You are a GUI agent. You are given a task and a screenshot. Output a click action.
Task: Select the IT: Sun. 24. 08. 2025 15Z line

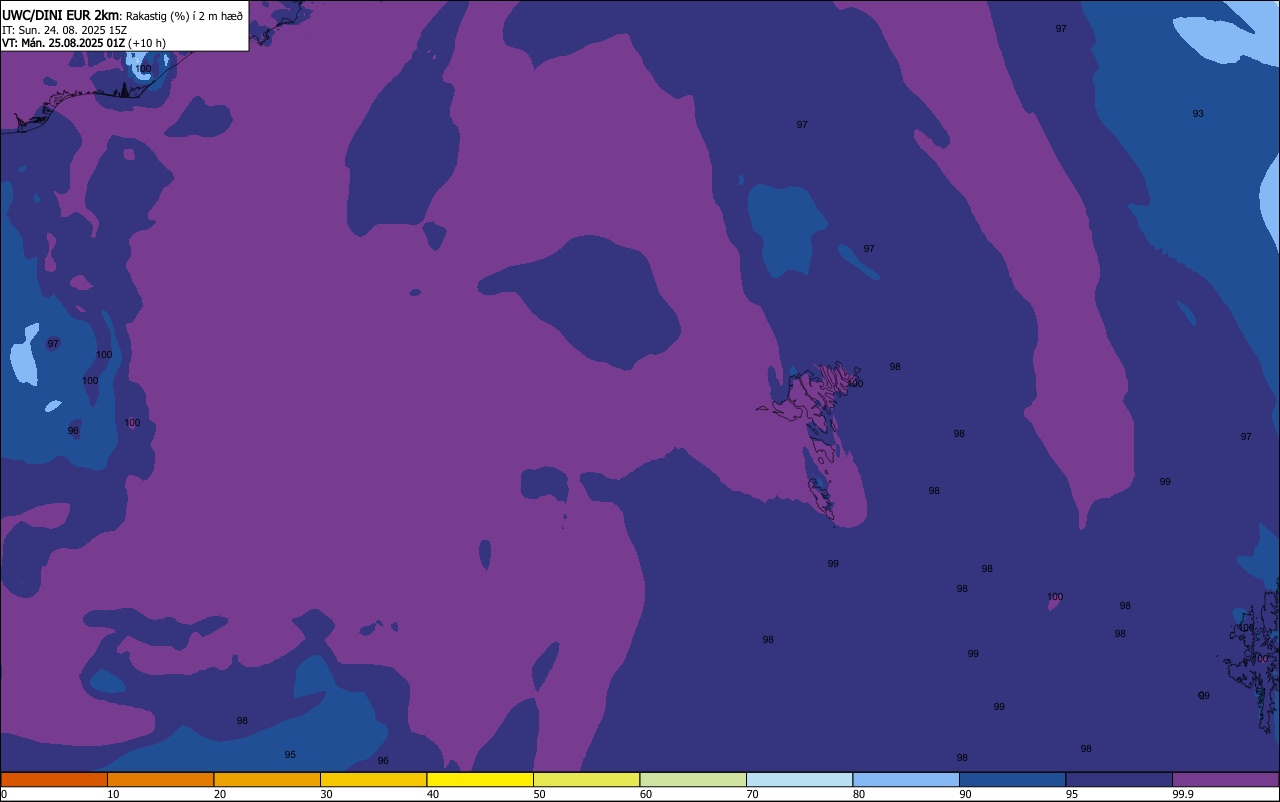(65, 30)
